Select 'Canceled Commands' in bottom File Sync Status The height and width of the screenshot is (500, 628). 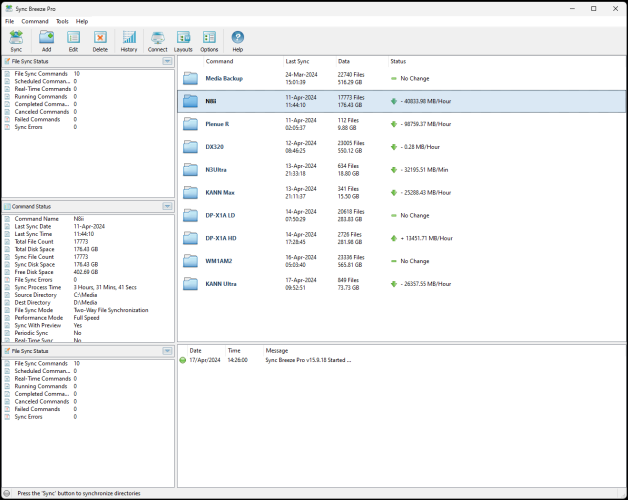(x=42, y=401)
